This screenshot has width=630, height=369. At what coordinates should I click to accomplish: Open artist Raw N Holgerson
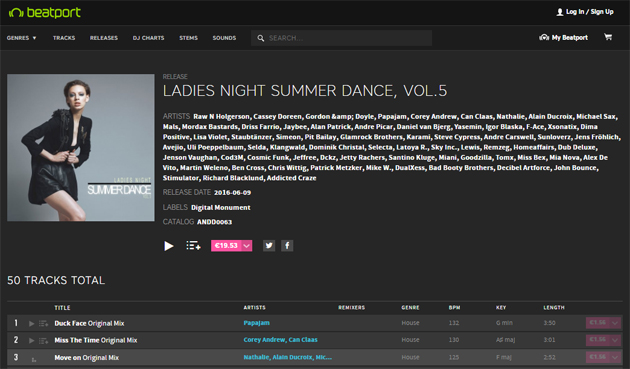coord(221,117)
